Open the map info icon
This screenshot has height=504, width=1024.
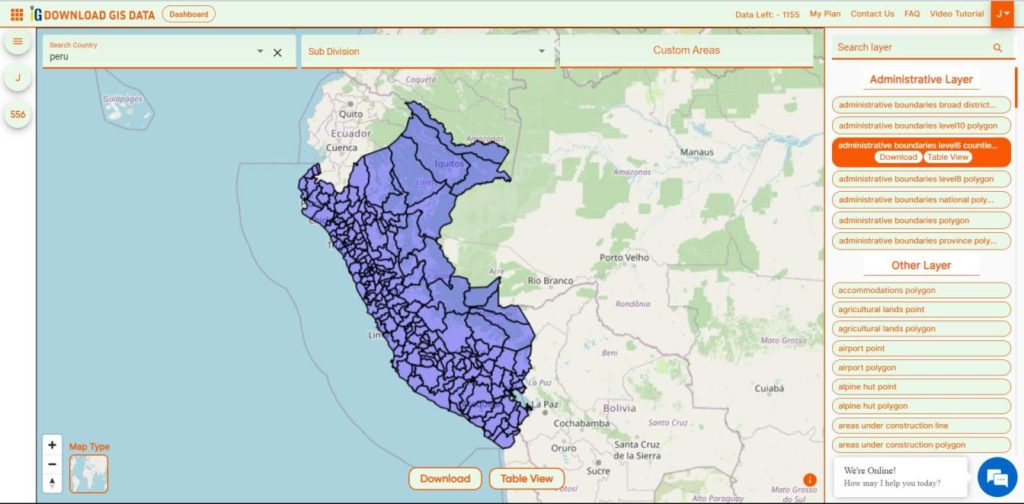tap(810, 480)
